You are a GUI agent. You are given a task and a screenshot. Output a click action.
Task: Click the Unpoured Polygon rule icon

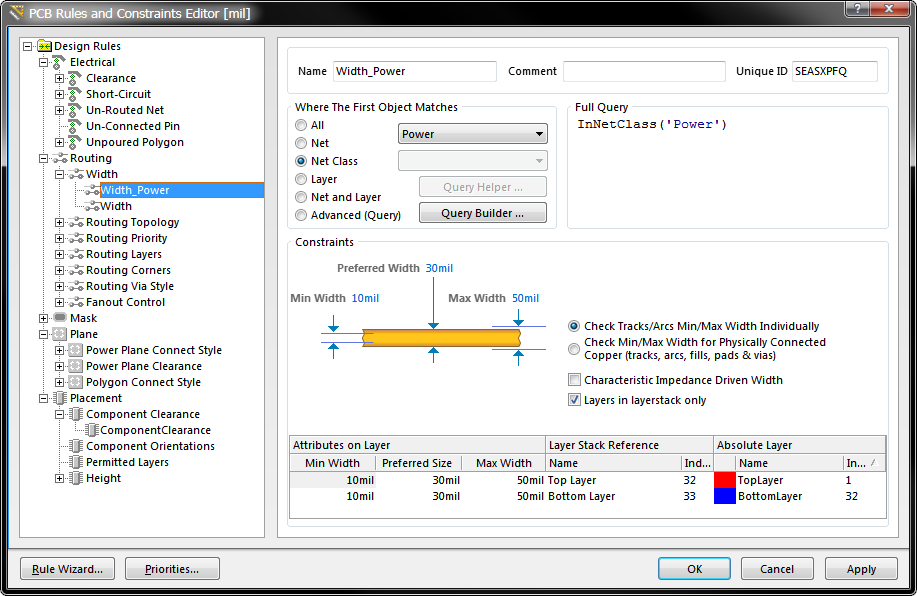[x=75, y=142]
